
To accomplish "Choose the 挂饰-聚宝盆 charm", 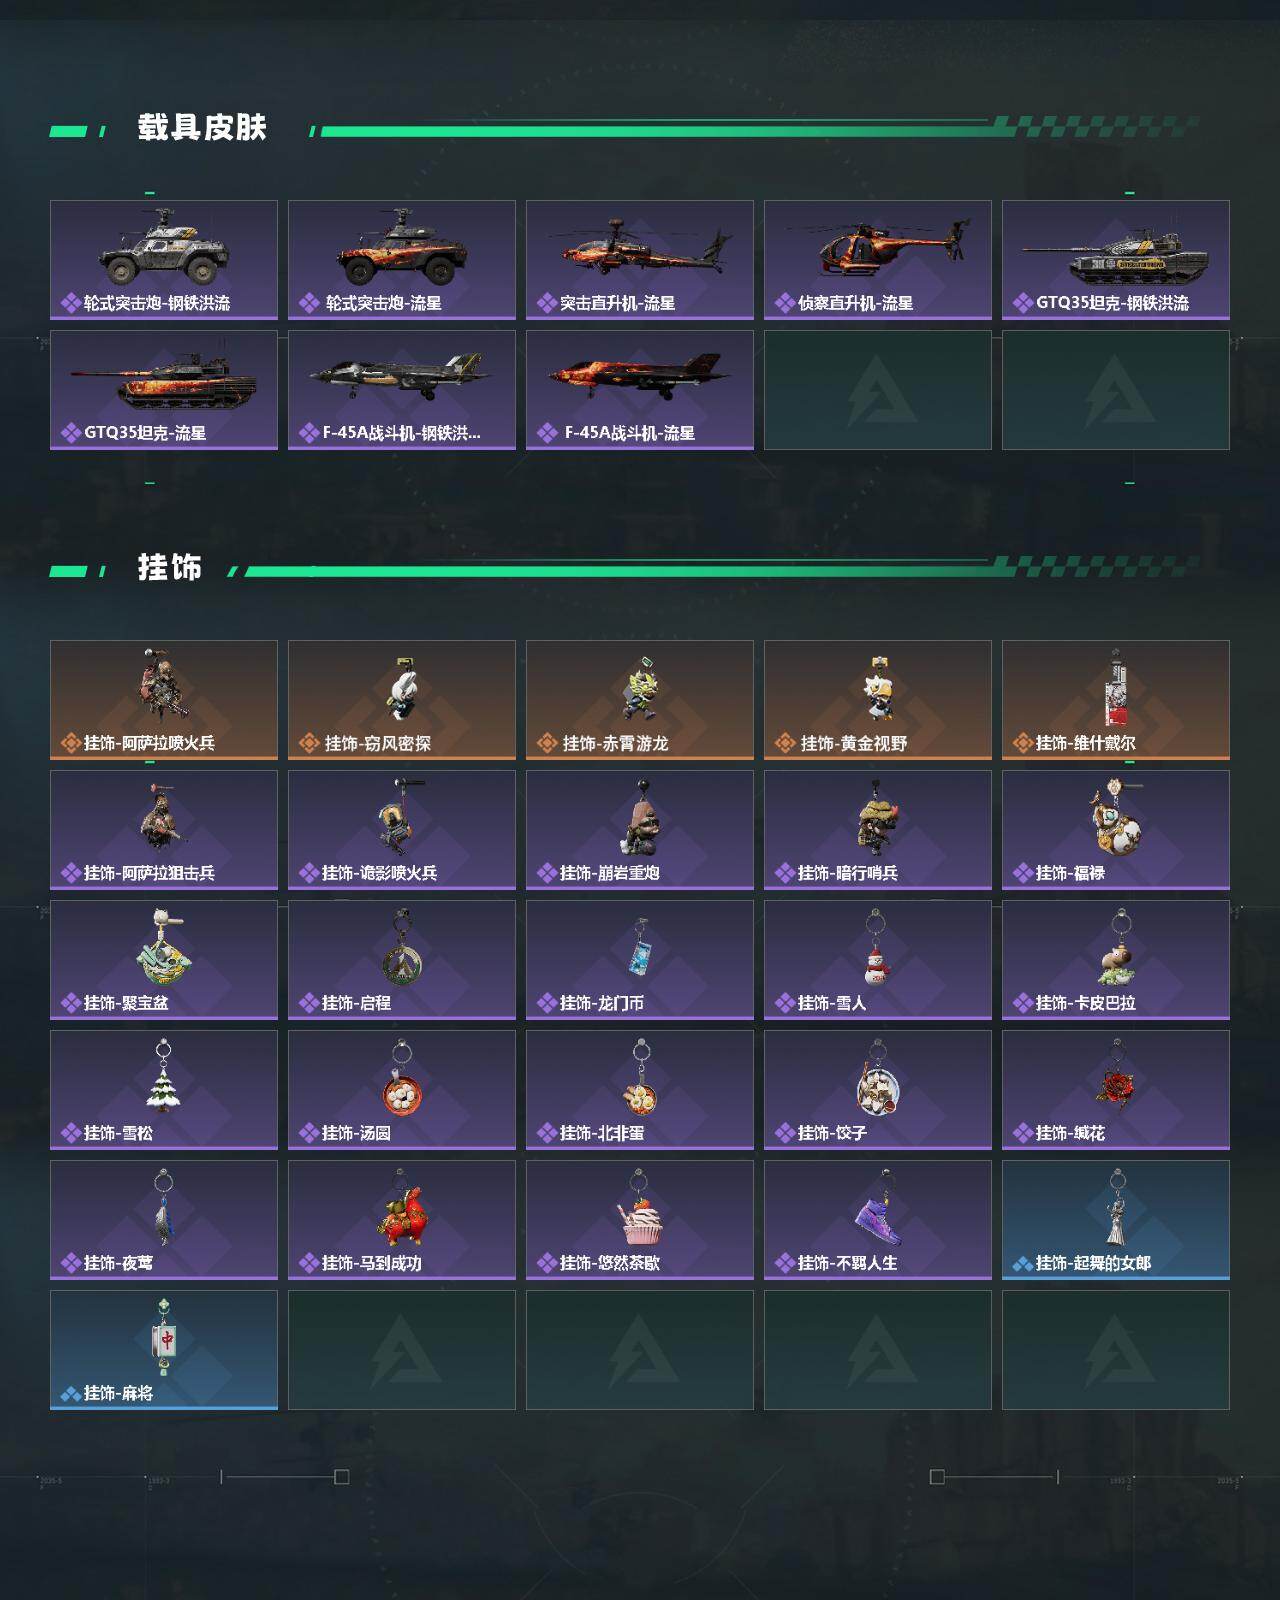I will [x=164, y=960].
